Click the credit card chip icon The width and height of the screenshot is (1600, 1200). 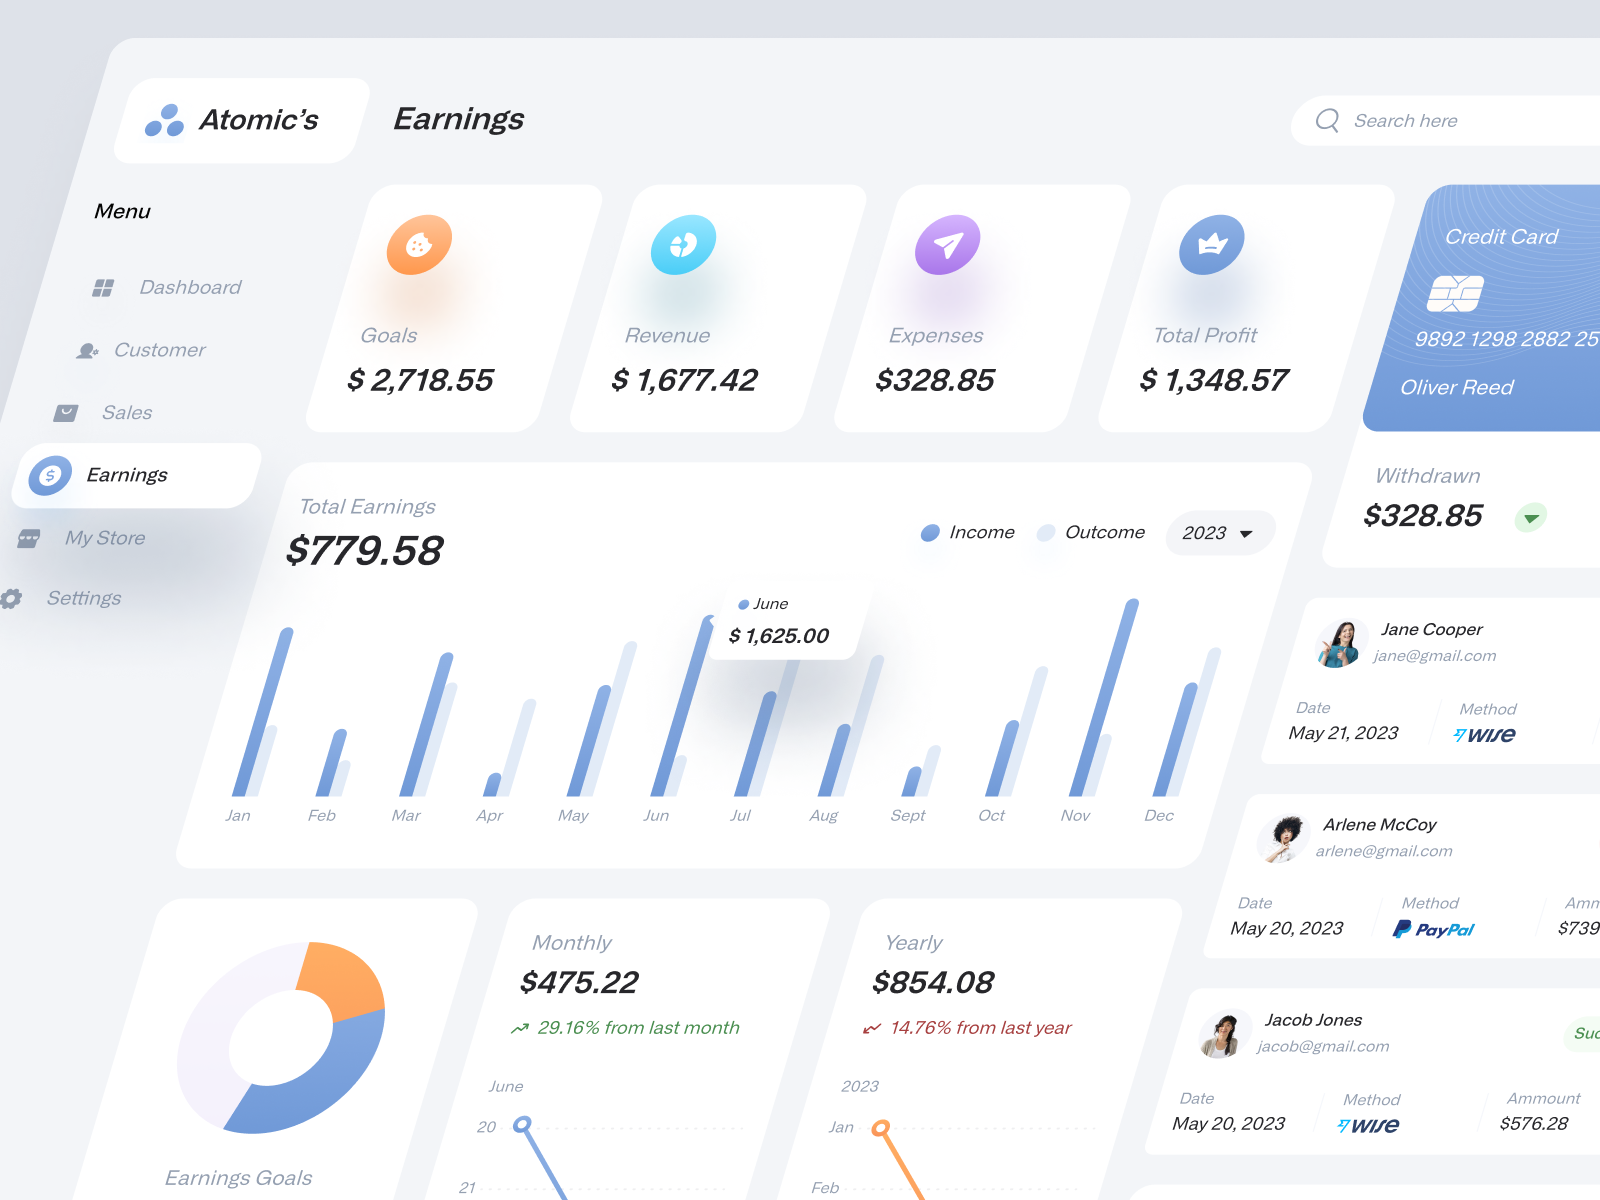(1455, 293)
